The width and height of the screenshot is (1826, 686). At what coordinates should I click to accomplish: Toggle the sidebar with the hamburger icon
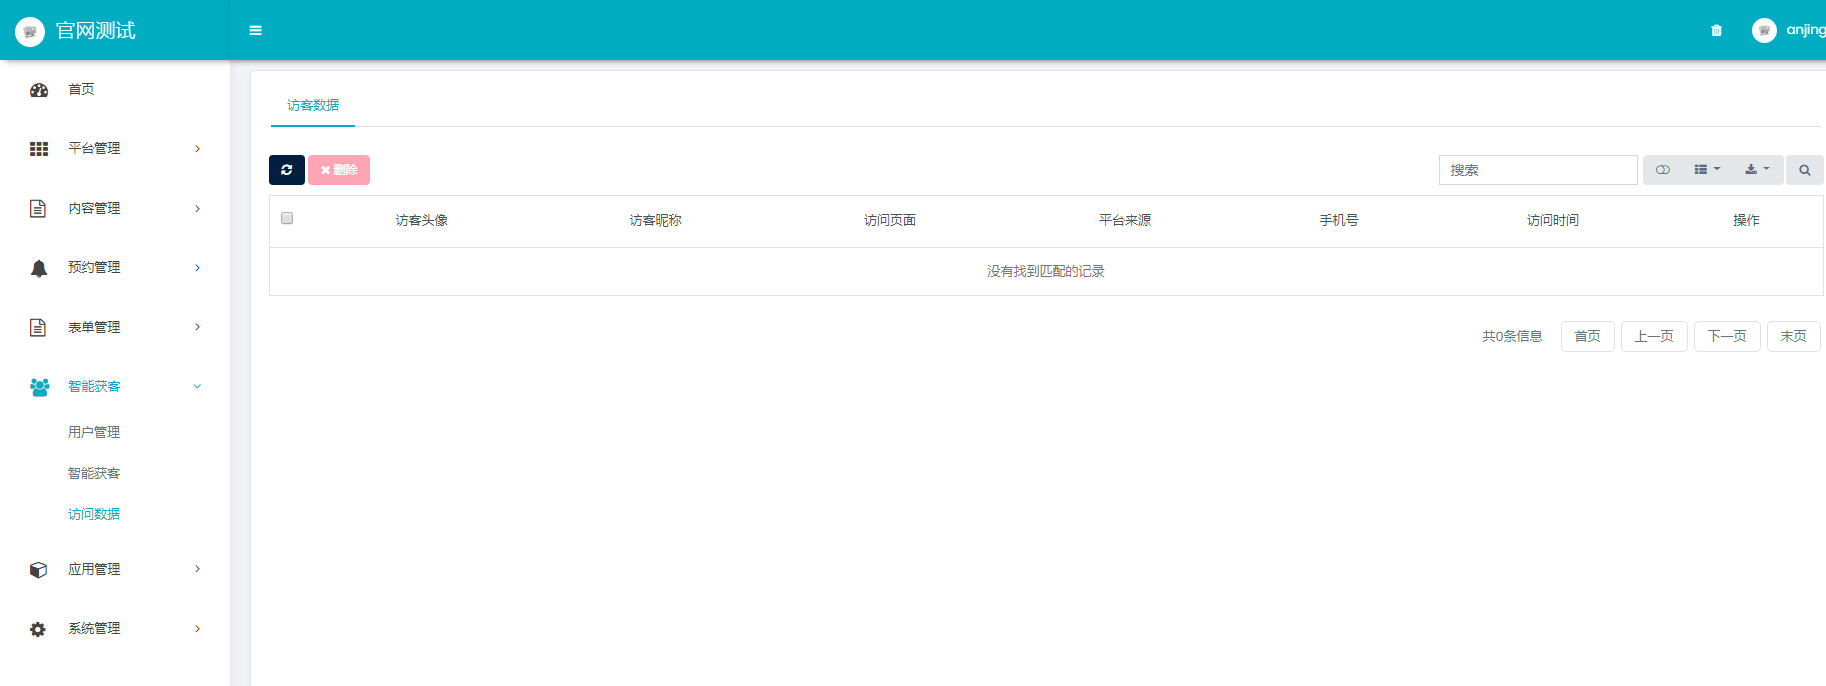point(256,31)
